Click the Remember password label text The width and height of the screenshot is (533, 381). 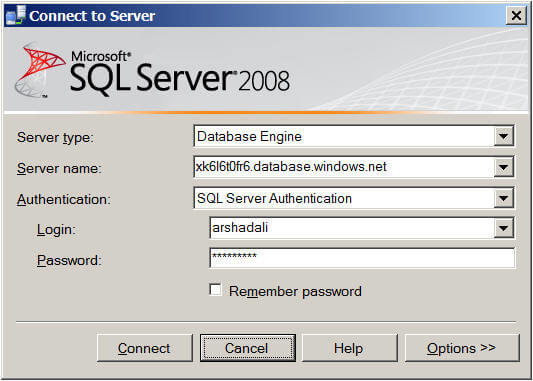tap(295, 291)
